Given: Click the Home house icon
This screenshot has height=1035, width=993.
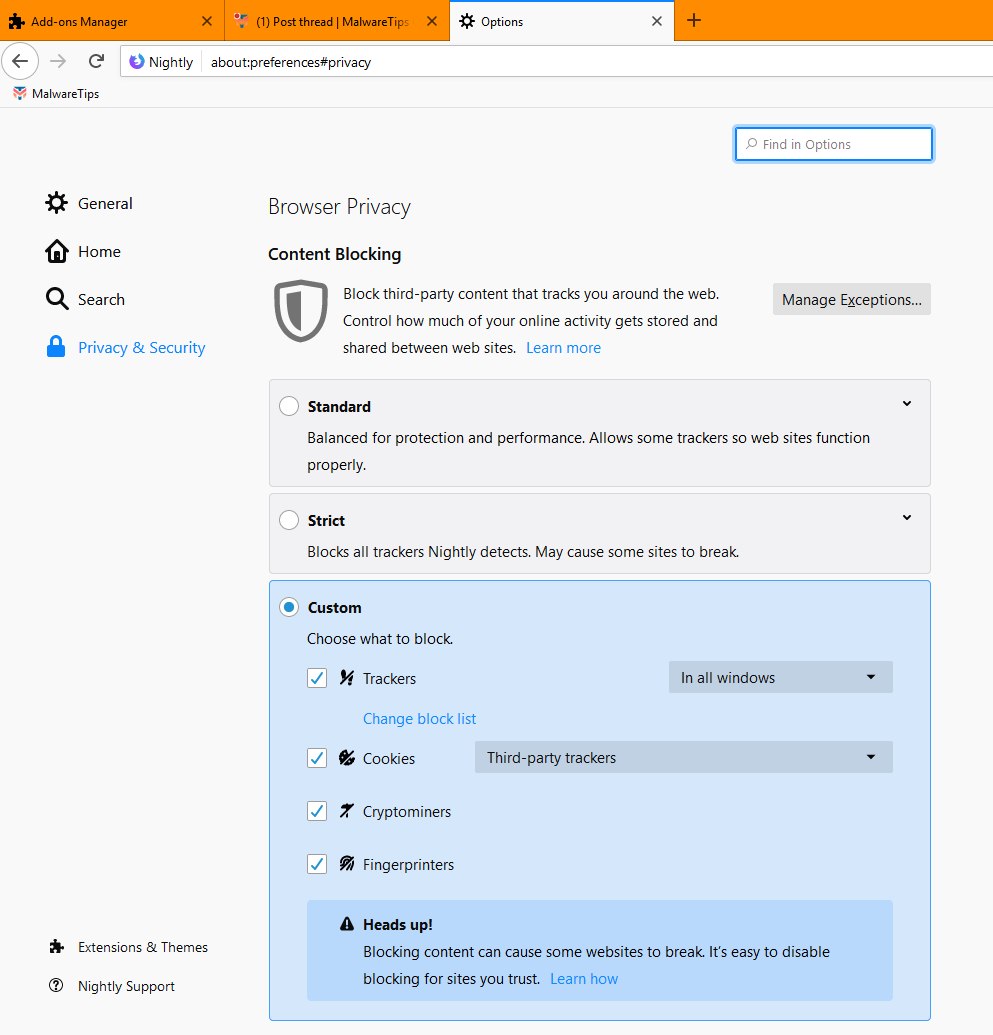Looking at the screenshot, I should (x=57, y=251).
